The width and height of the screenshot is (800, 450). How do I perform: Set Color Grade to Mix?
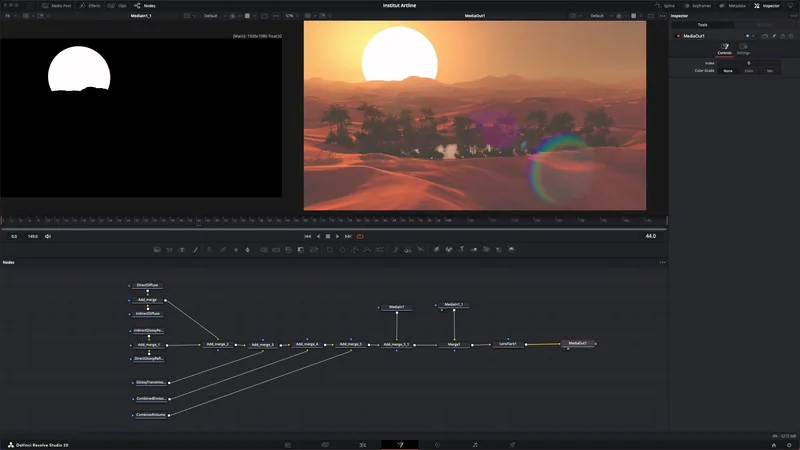coord(770,71)
